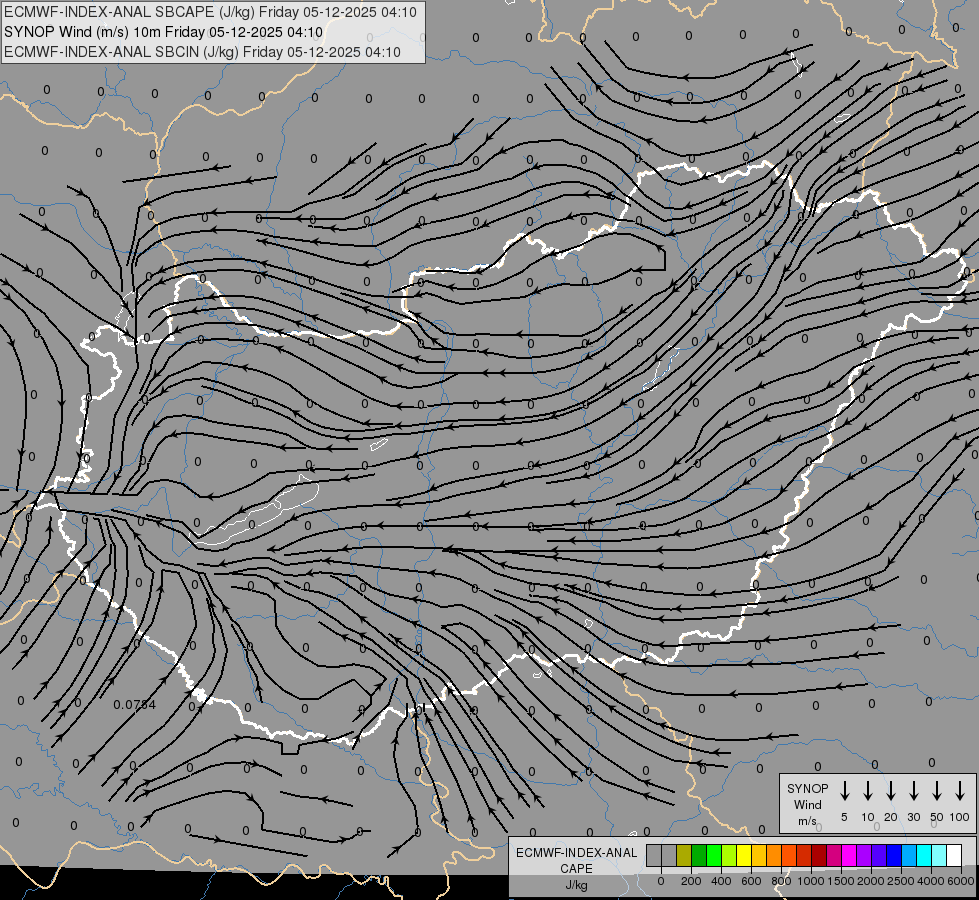Click the SBCAPE title line at top
Screen dimensions: 979x900
(210, 12)
